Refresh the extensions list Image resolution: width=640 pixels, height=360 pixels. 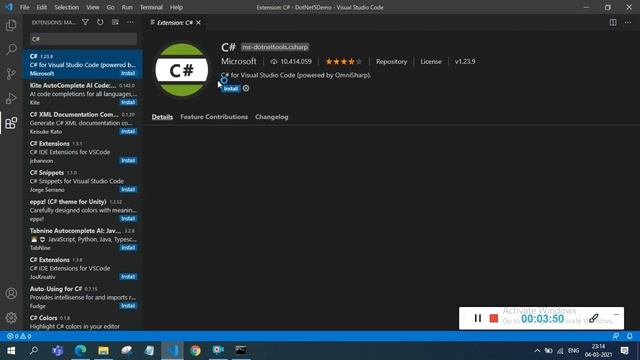[x=100, y=22]
